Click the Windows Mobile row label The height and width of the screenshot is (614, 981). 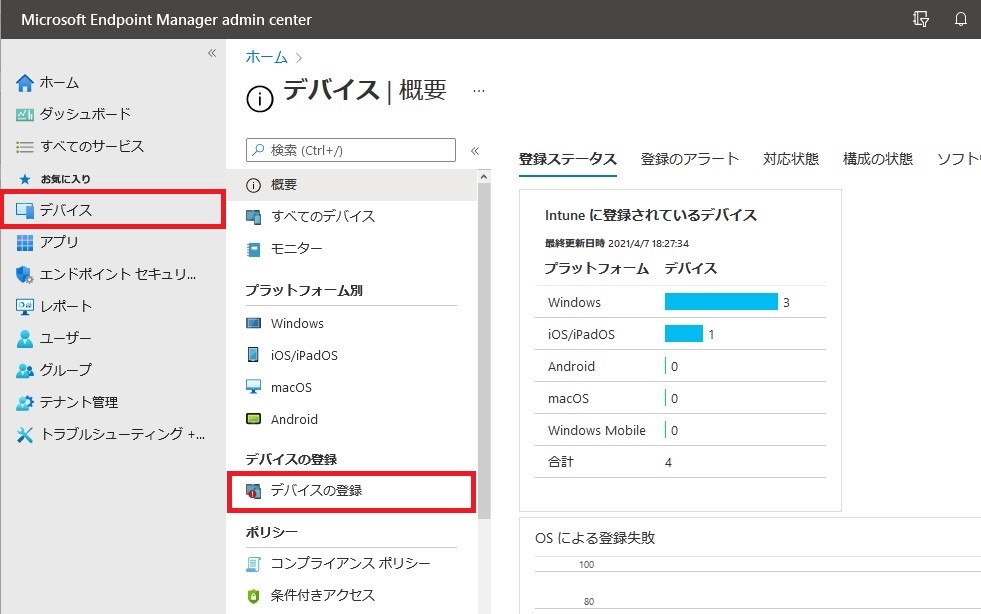pyautogui.click(x=596, y=431)
